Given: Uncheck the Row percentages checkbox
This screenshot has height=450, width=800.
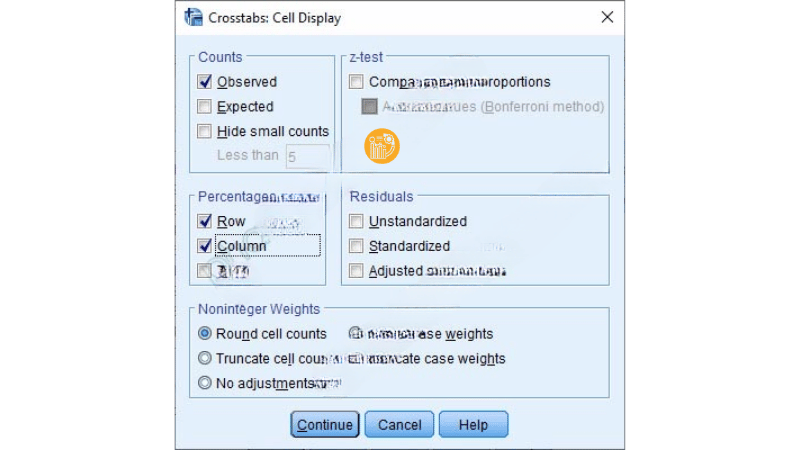Looking at the screenshot, I should (x=205, y=222).
